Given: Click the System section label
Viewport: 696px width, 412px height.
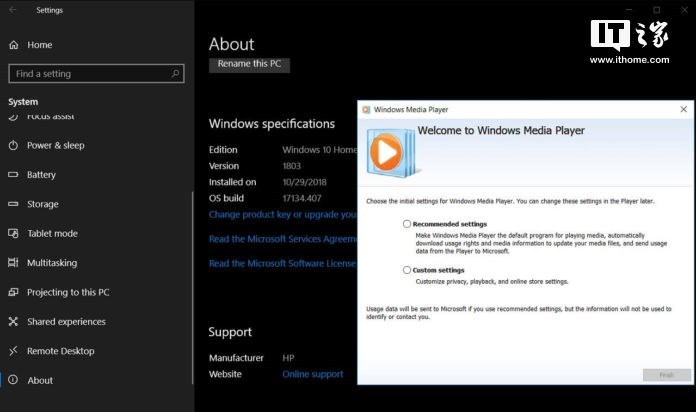Looking at the screenshot, I should click(x=23, y=102).
